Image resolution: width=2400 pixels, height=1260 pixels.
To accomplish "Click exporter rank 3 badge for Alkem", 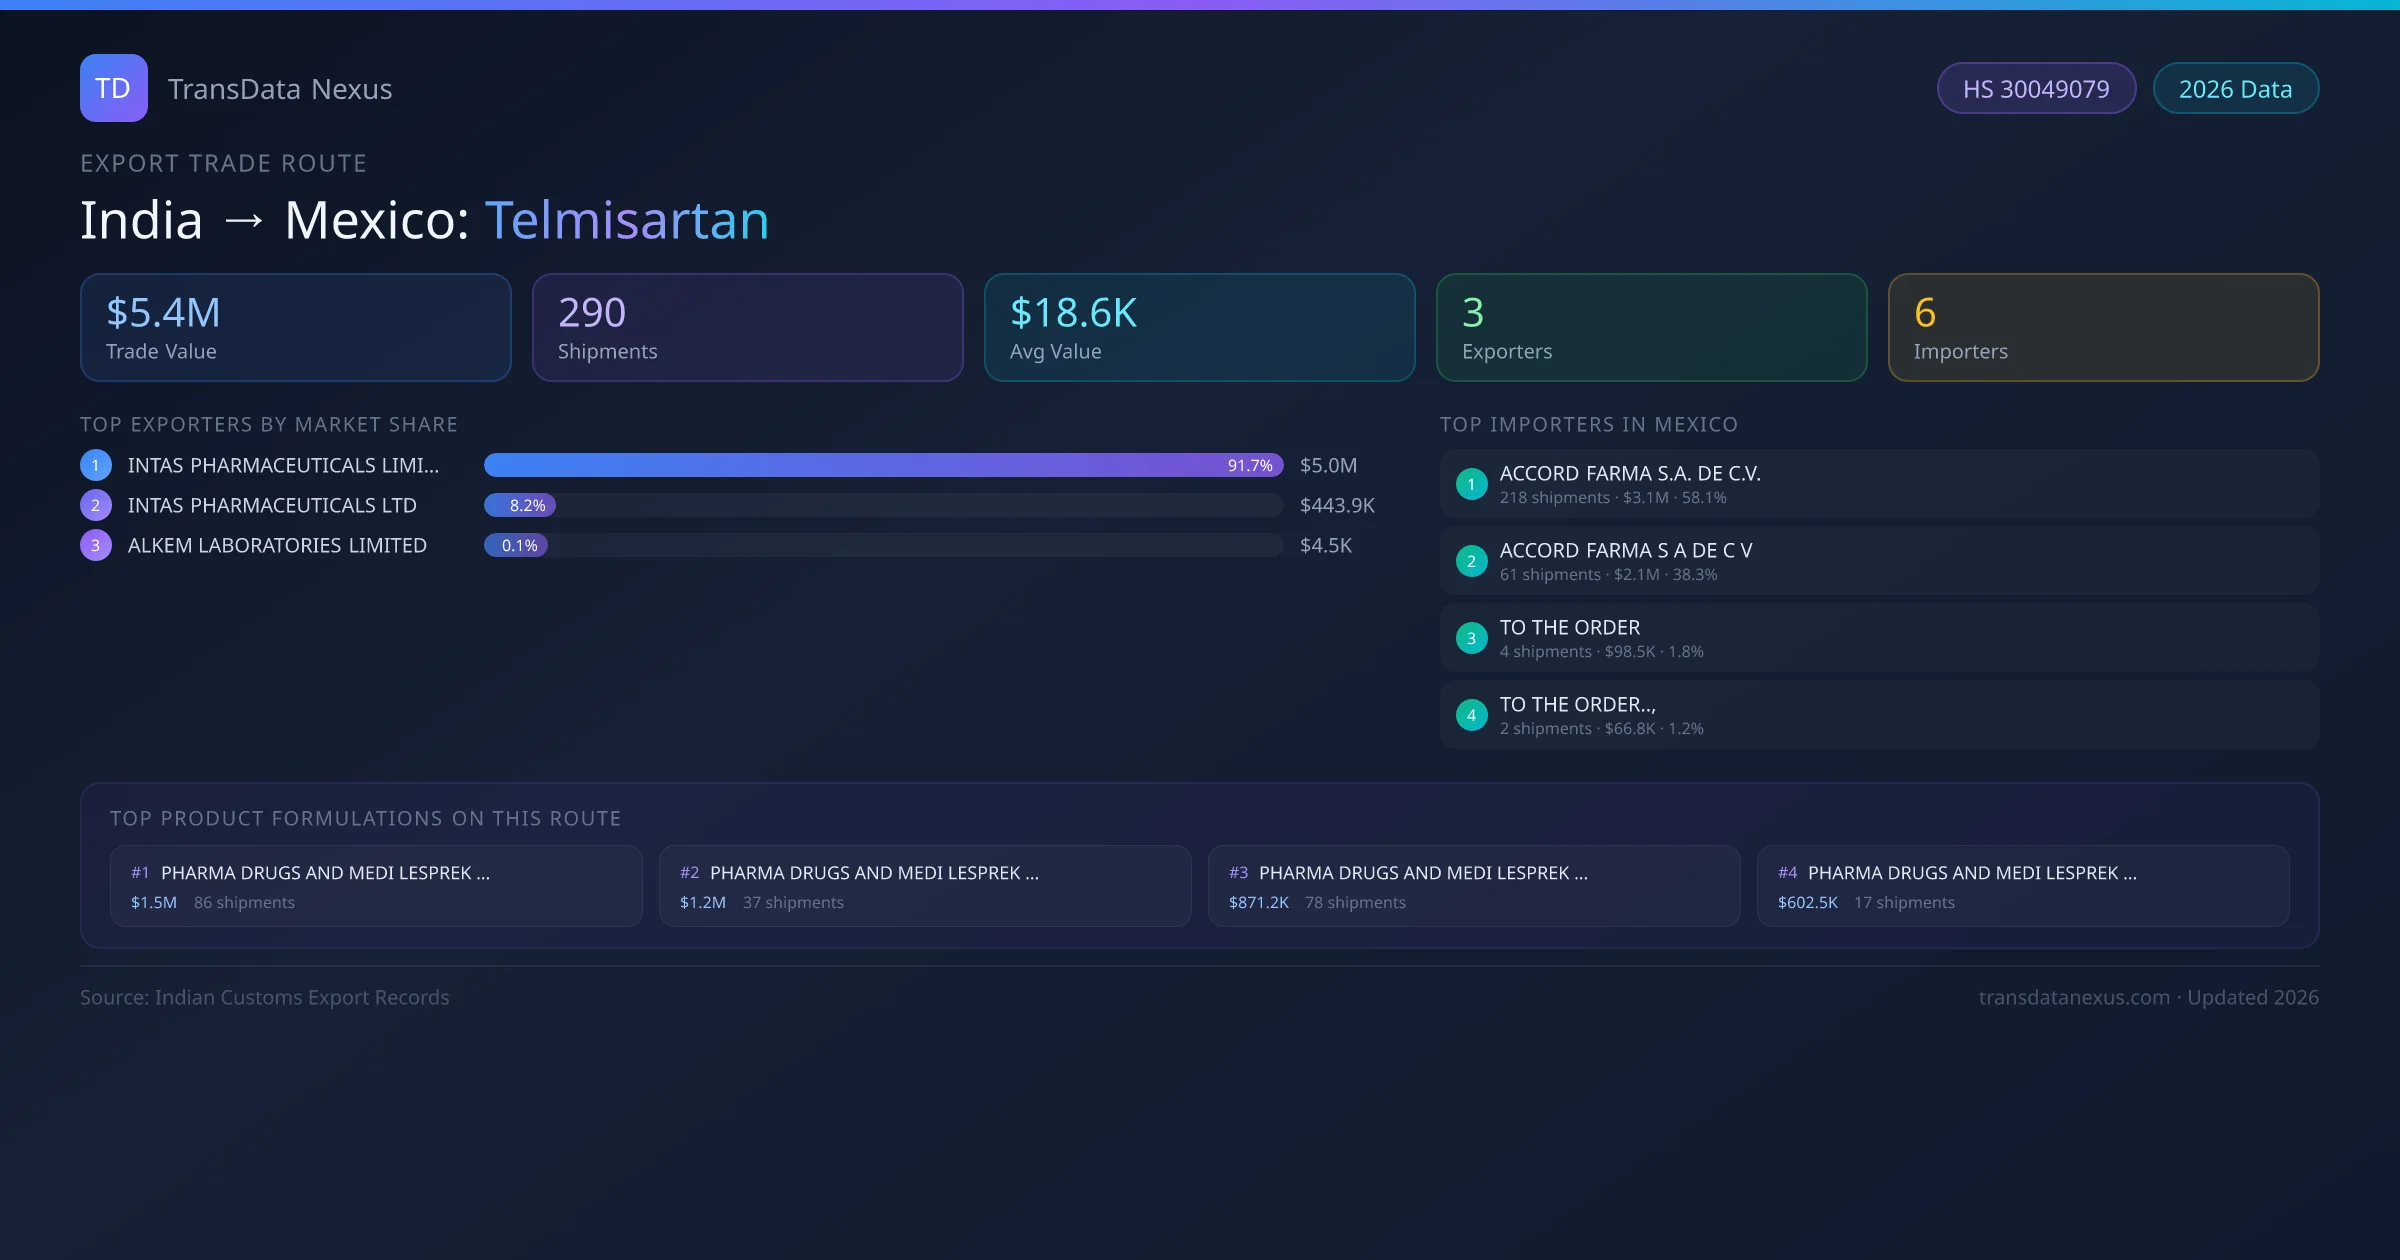I will tap(96, 545).
